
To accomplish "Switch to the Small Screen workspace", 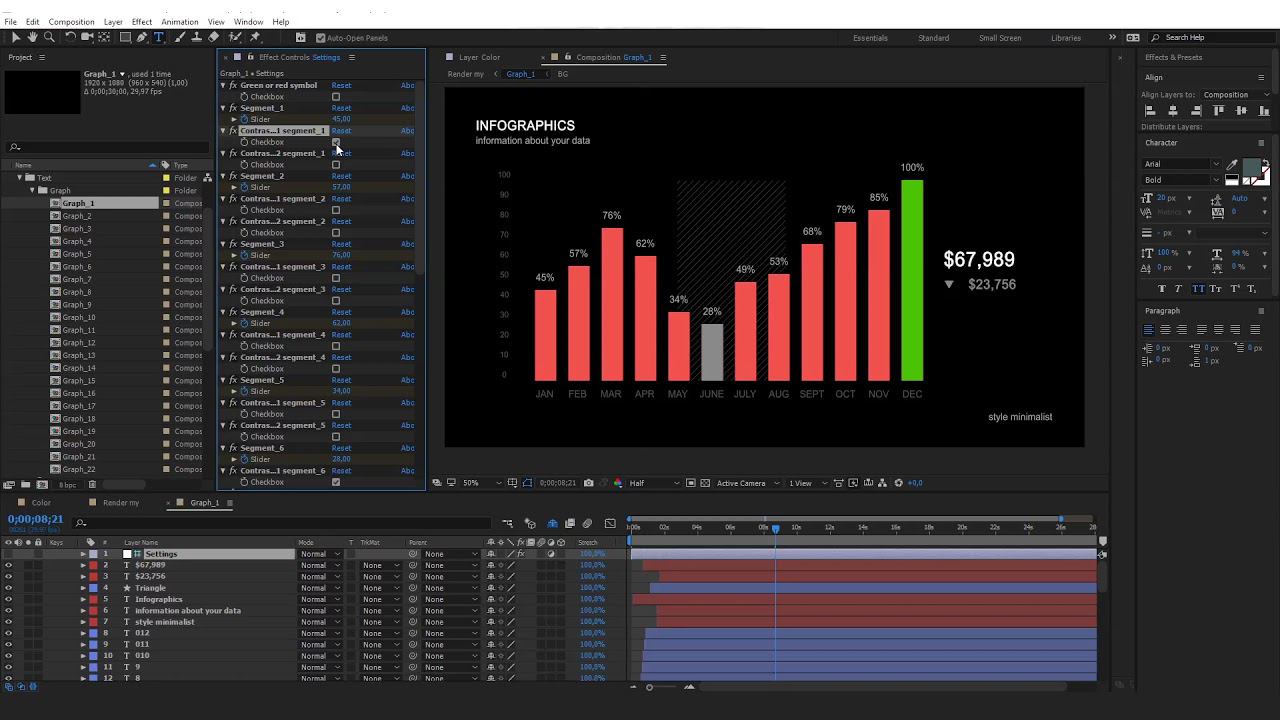I will coord(1000,38).
